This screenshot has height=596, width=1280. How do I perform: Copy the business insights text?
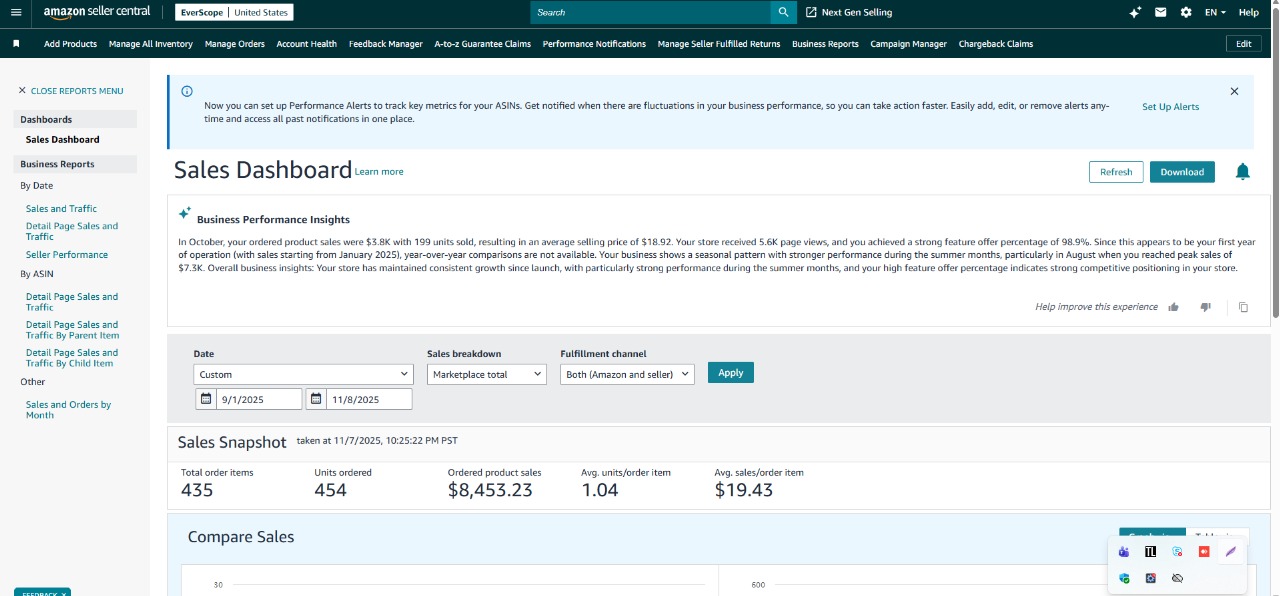1243,307
